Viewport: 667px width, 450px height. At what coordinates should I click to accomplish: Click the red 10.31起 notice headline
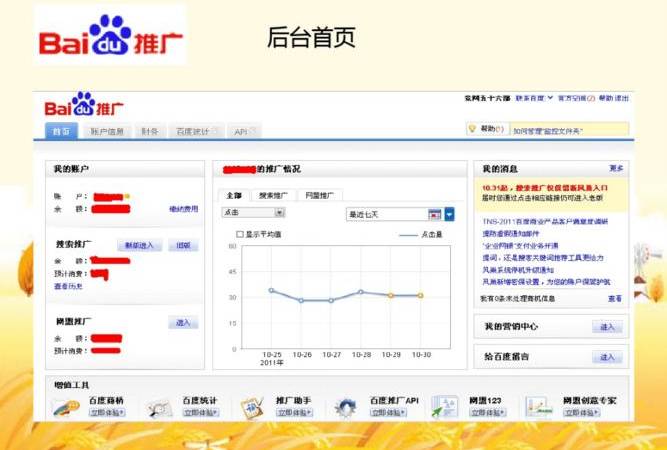[x=545, y=188]
